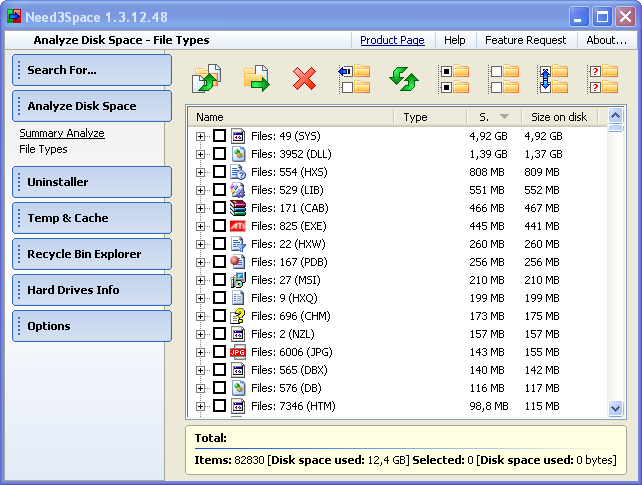This screenshot has height=485, width=642.
Task: Open the Product Page link
Action: click(x=392, y=40)
